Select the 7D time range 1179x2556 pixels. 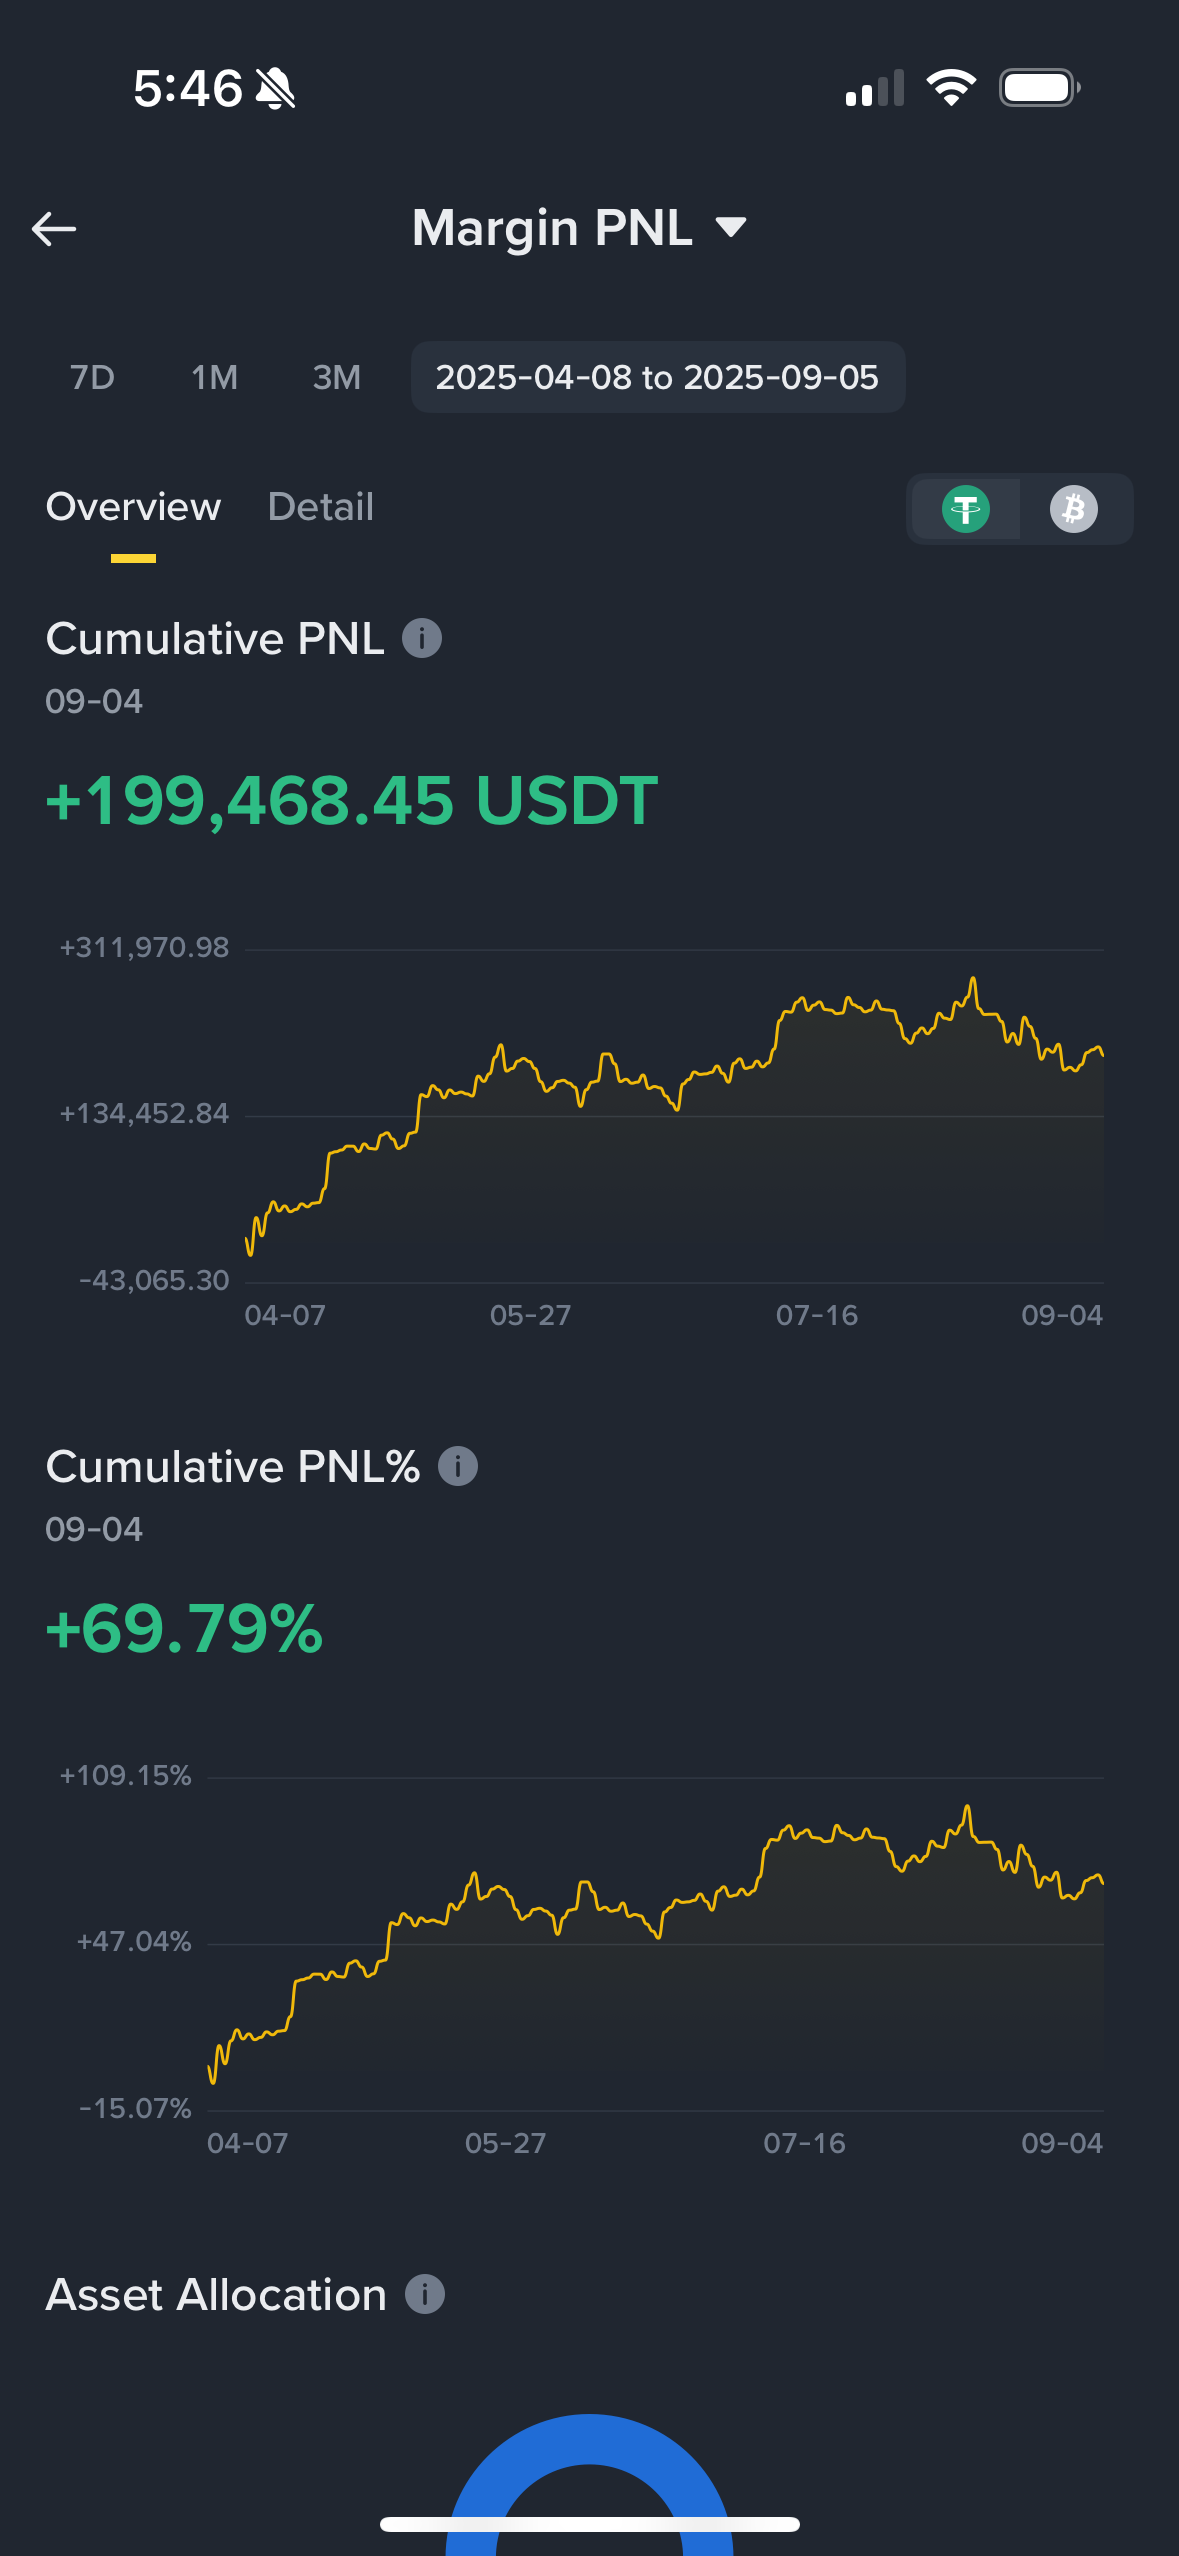(92, 377)
